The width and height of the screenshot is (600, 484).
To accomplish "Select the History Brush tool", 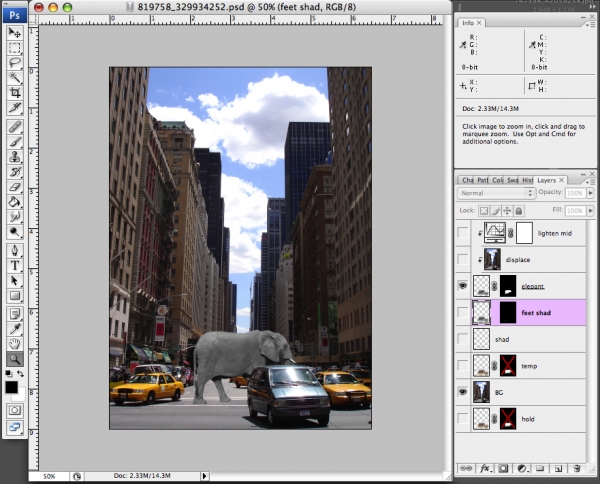I will point(15,172).
